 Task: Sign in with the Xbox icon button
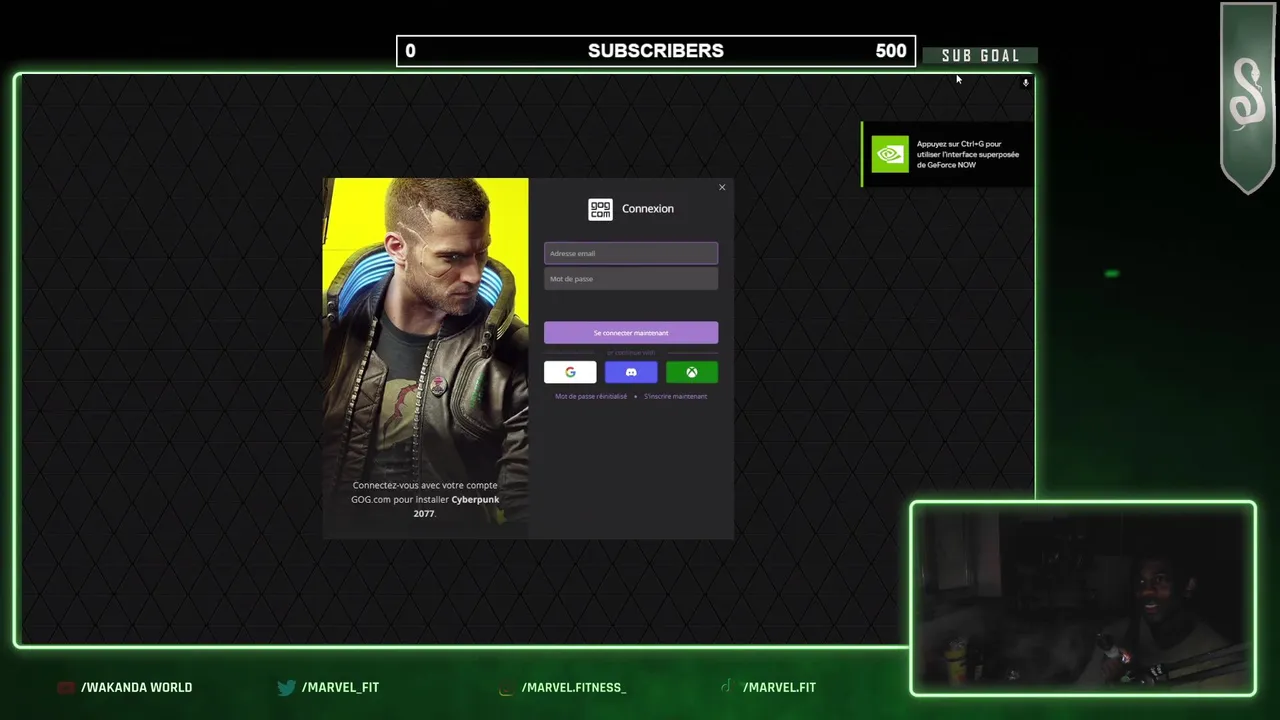[692, 372]
